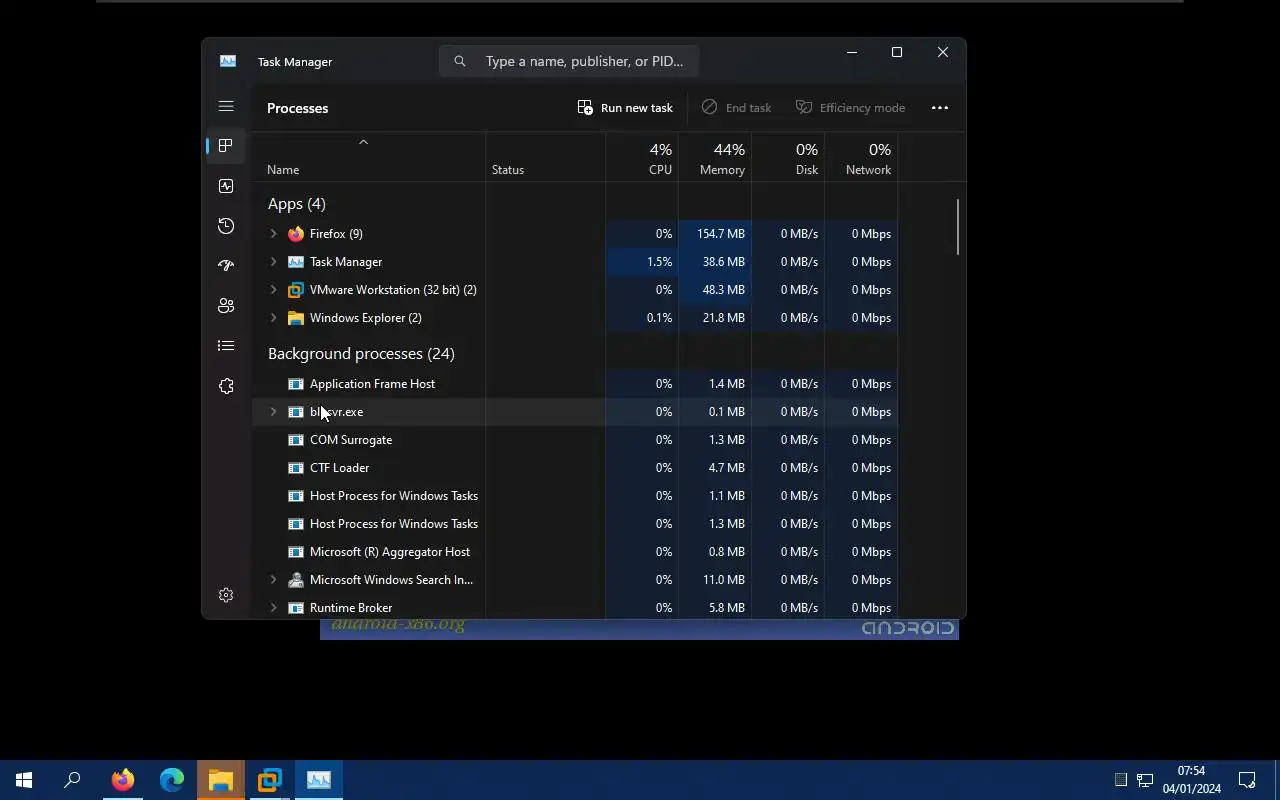Click the Firefox process icon
The width and height of the screenshot is (1280, 800).
[296, 234]
